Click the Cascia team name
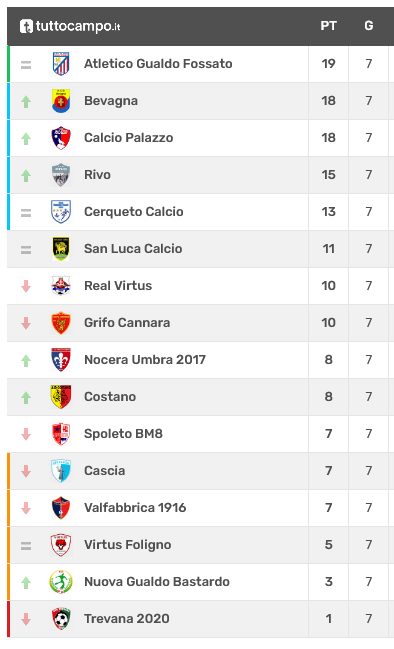394x649 pixels. pos(104,471)
